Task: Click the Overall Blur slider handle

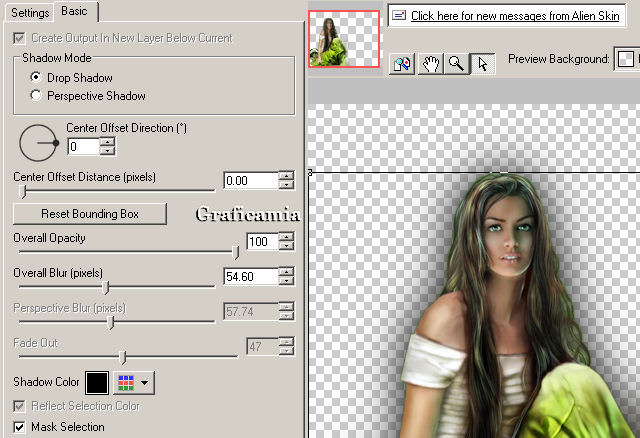Action: (106, 287)
